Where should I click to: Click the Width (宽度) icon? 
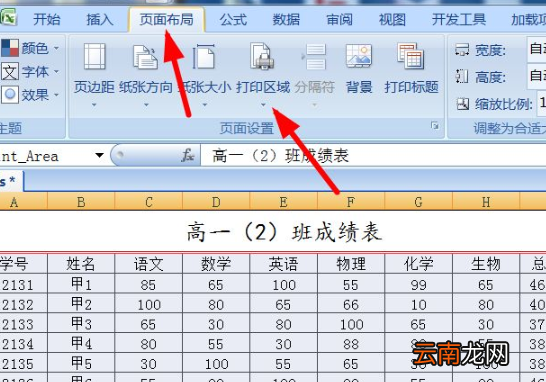(462, 50)
